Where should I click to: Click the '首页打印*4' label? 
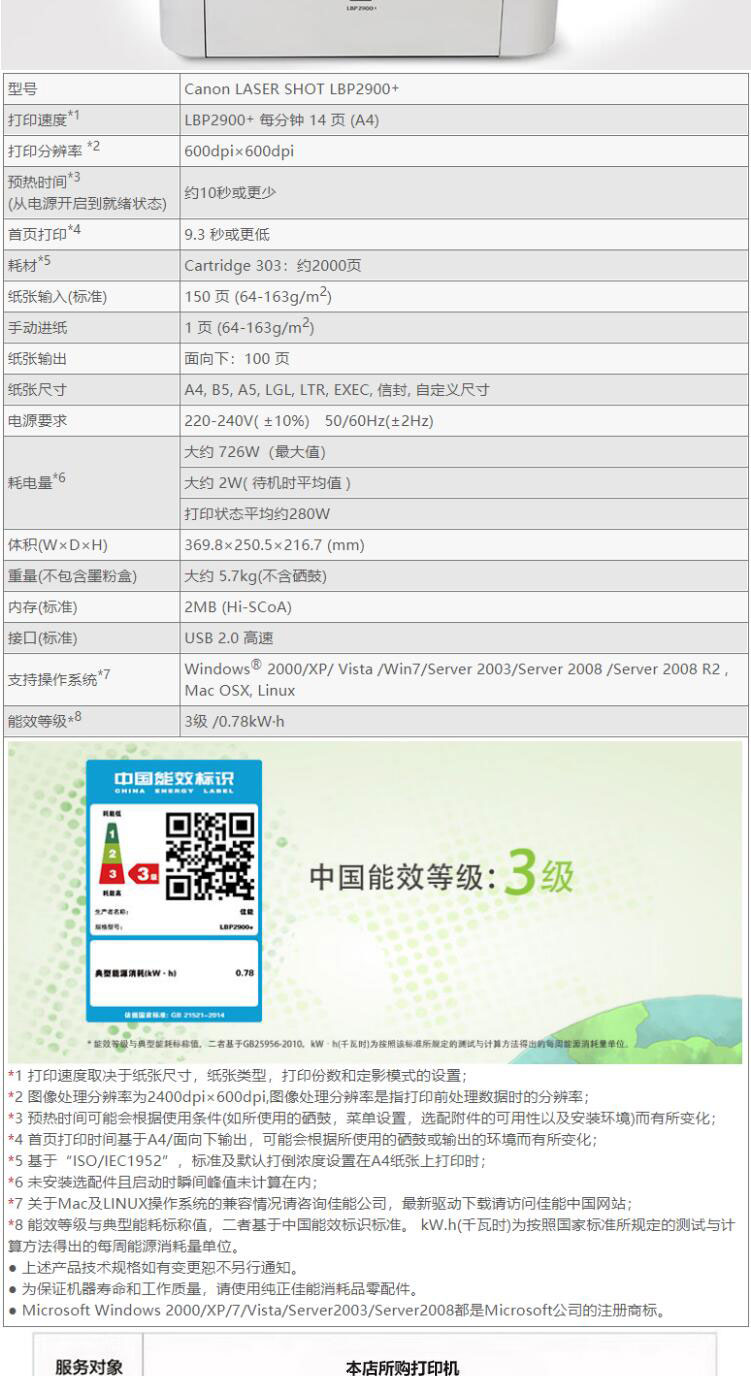pyautogui.click(x=44, y=234)
